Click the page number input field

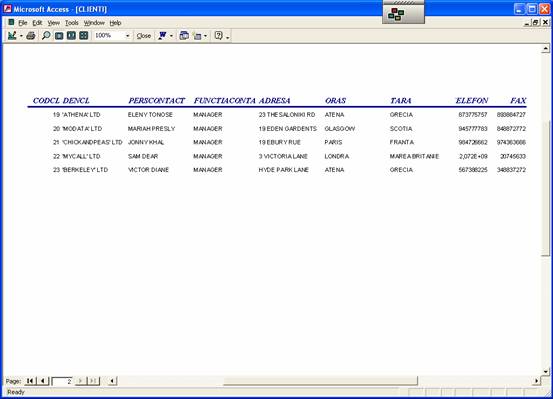[62, 381]
